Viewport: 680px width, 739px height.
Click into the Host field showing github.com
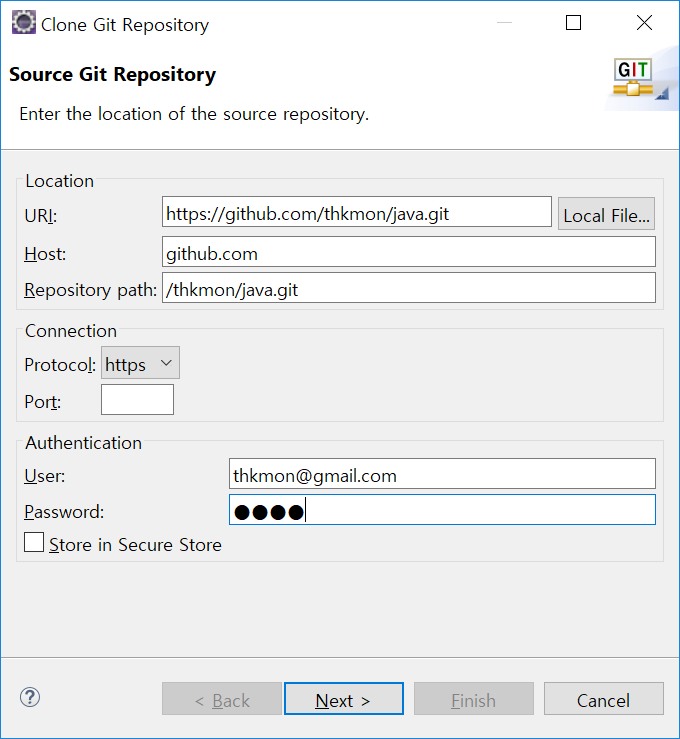(x=408, y=253)
